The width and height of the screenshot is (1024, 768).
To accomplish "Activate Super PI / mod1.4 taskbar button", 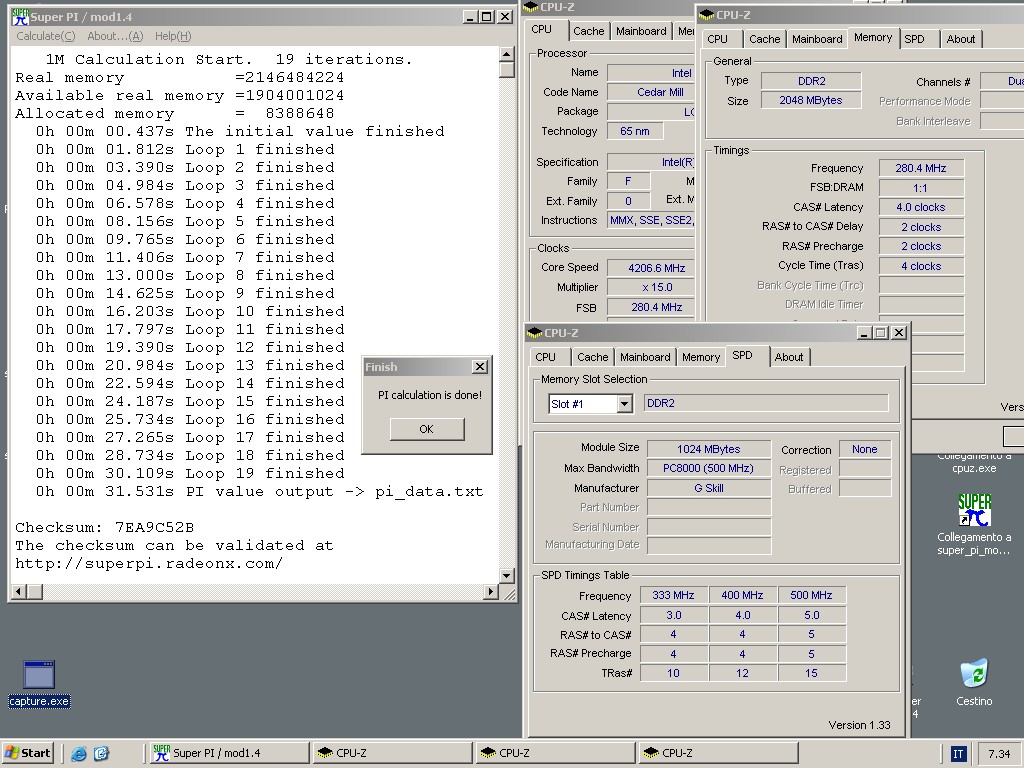I will pyautogui.click(x=228, y=753).
